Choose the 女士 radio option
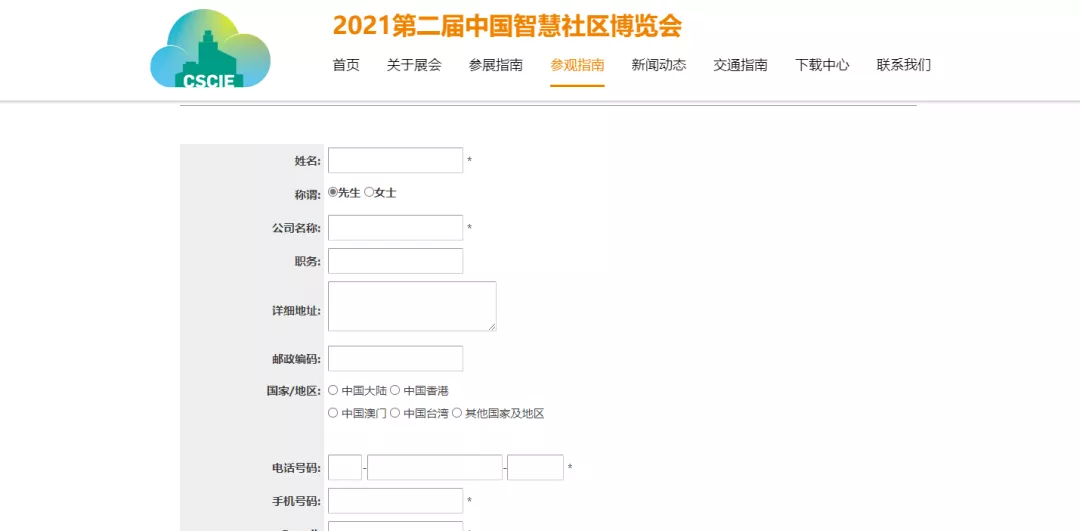The width and height of the screenshot is (1080, 531). 369,192
